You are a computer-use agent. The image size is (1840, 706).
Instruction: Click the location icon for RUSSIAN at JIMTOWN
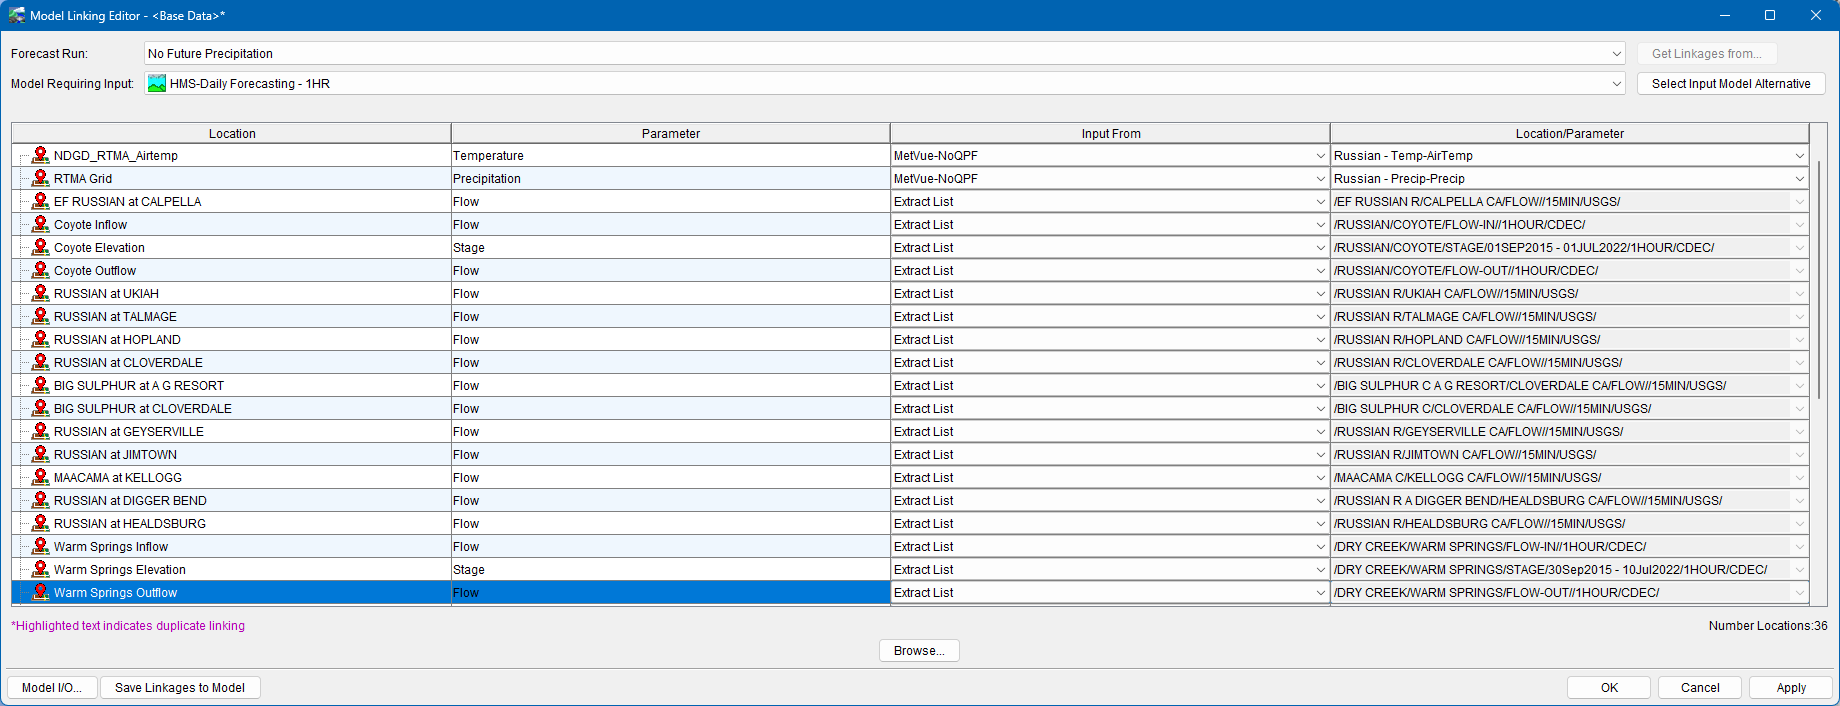coord(40,454)
